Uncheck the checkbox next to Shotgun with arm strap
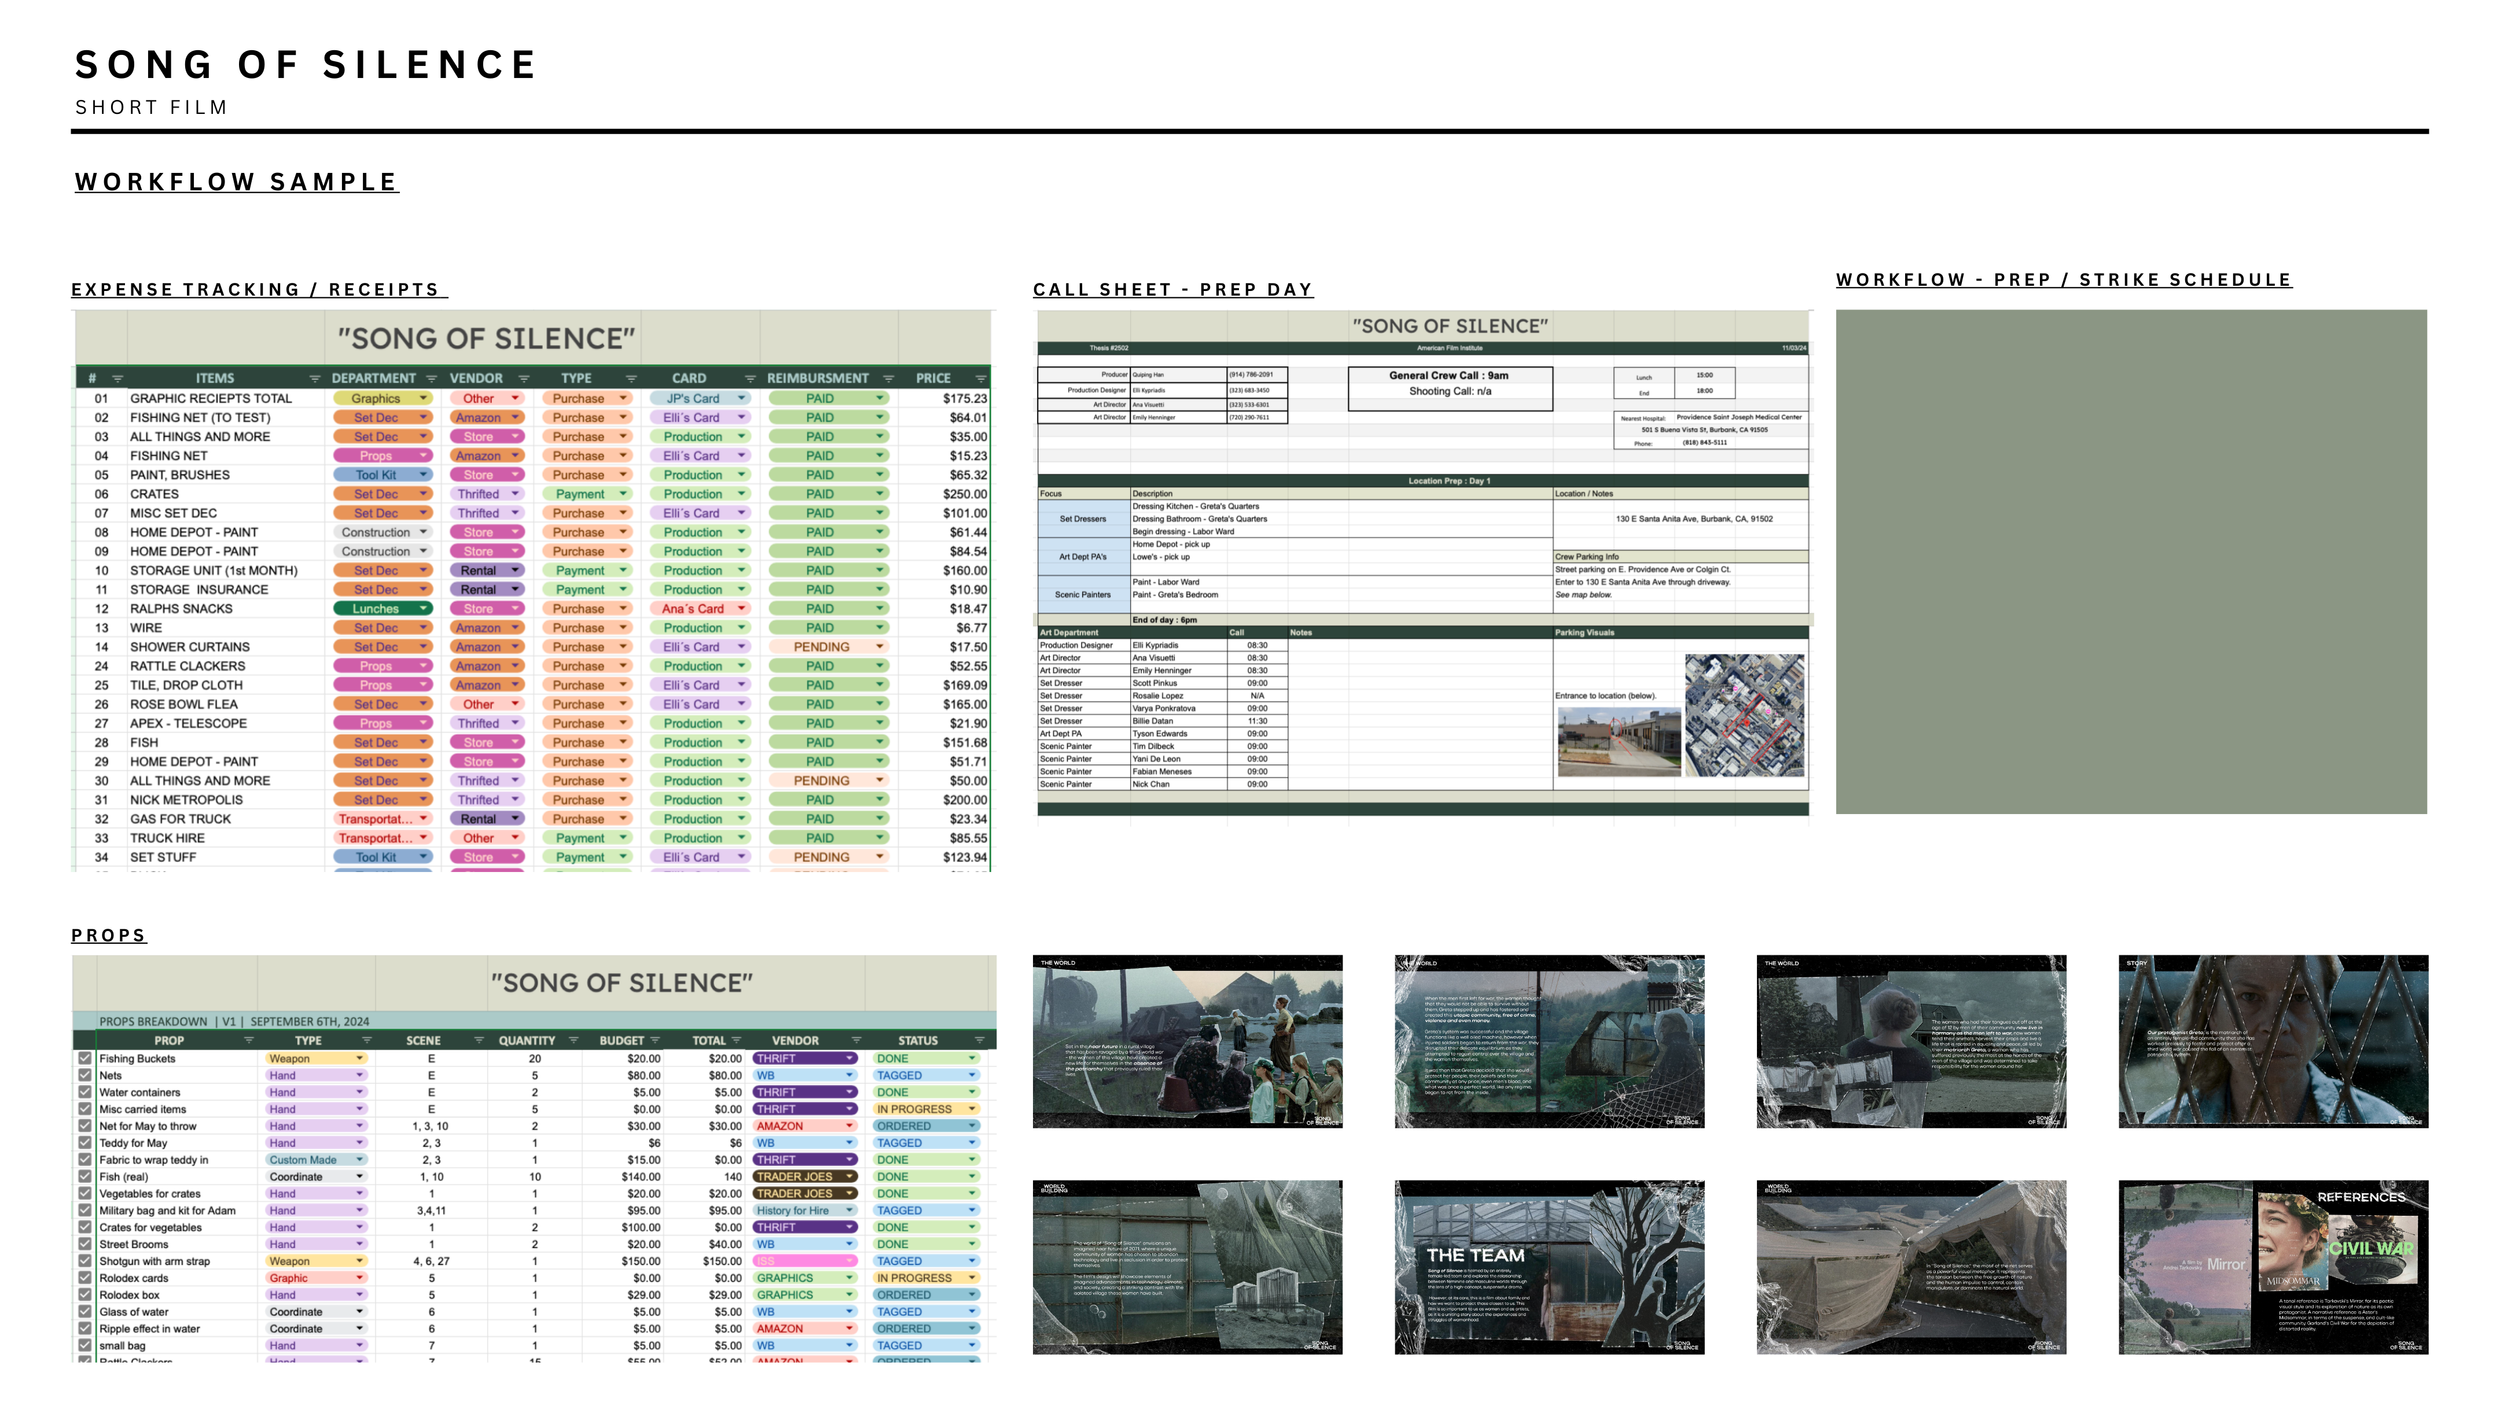2500x1406 pixels. point(85,1261)
